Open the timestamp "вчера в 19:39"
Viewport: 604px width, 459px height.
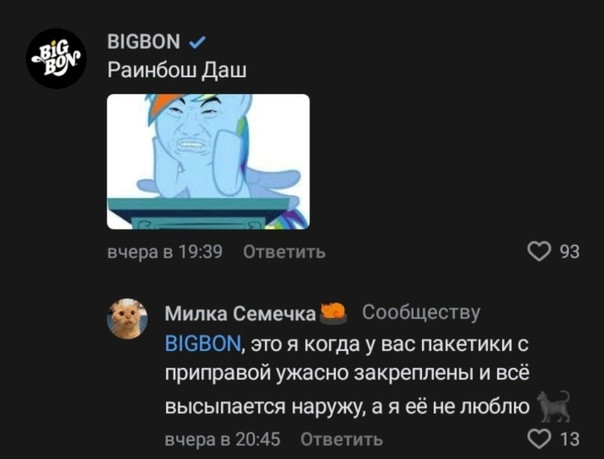(x=165, y=252)
